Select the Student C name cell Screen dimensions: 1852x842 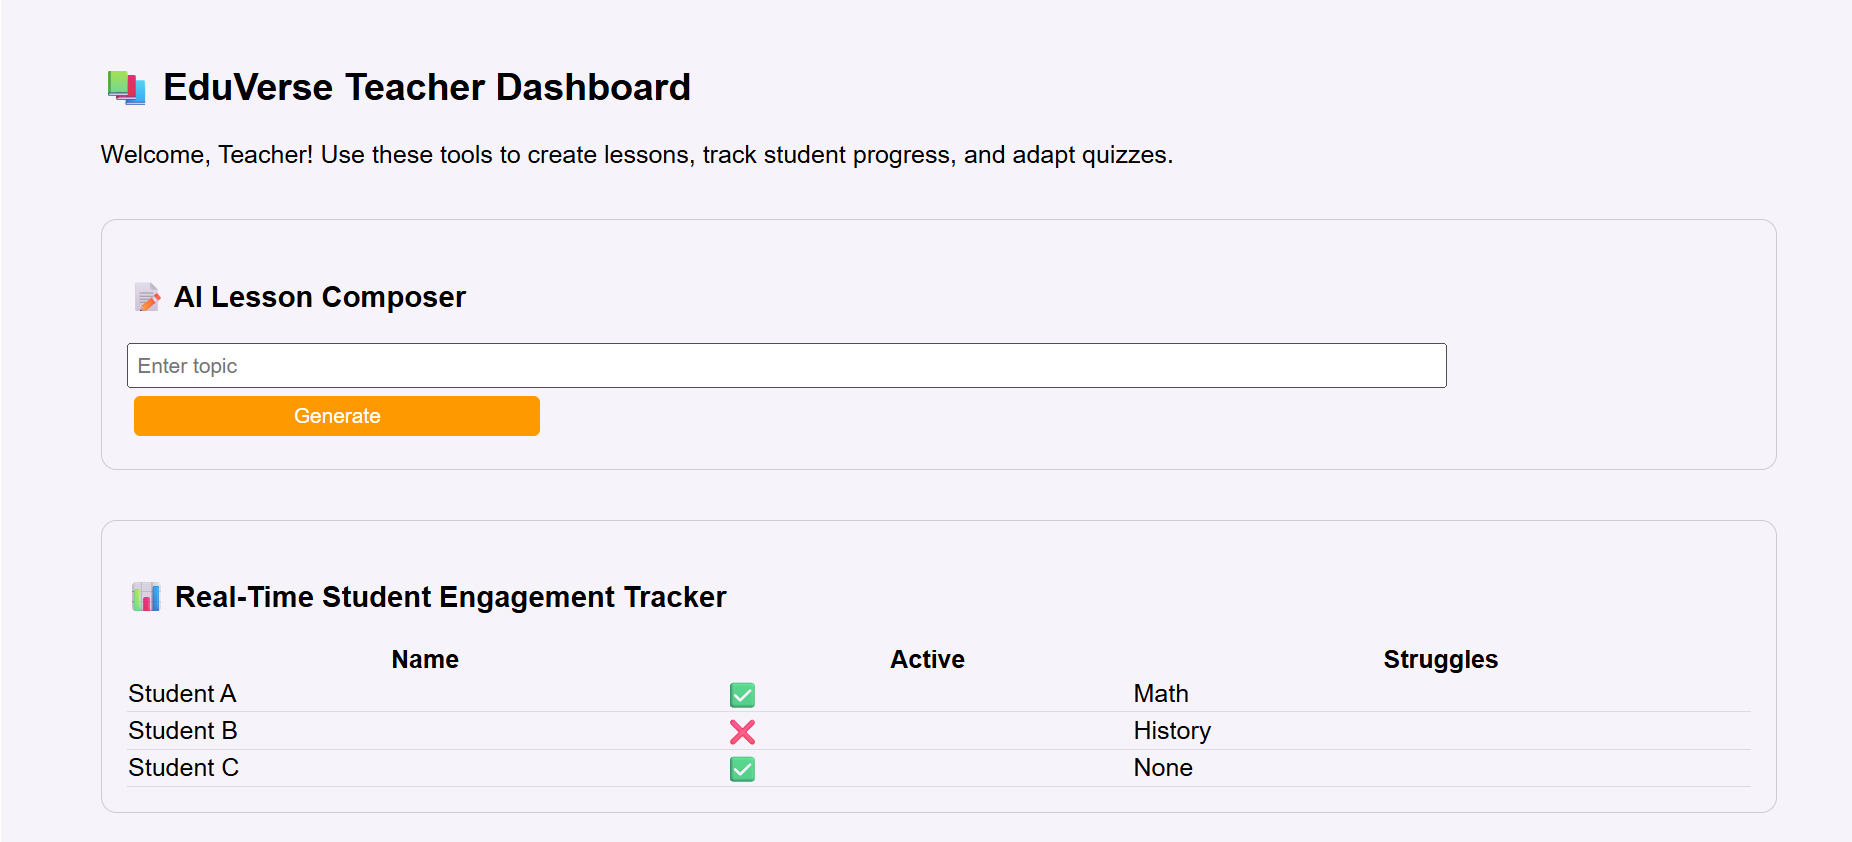(x=184, y=768)
